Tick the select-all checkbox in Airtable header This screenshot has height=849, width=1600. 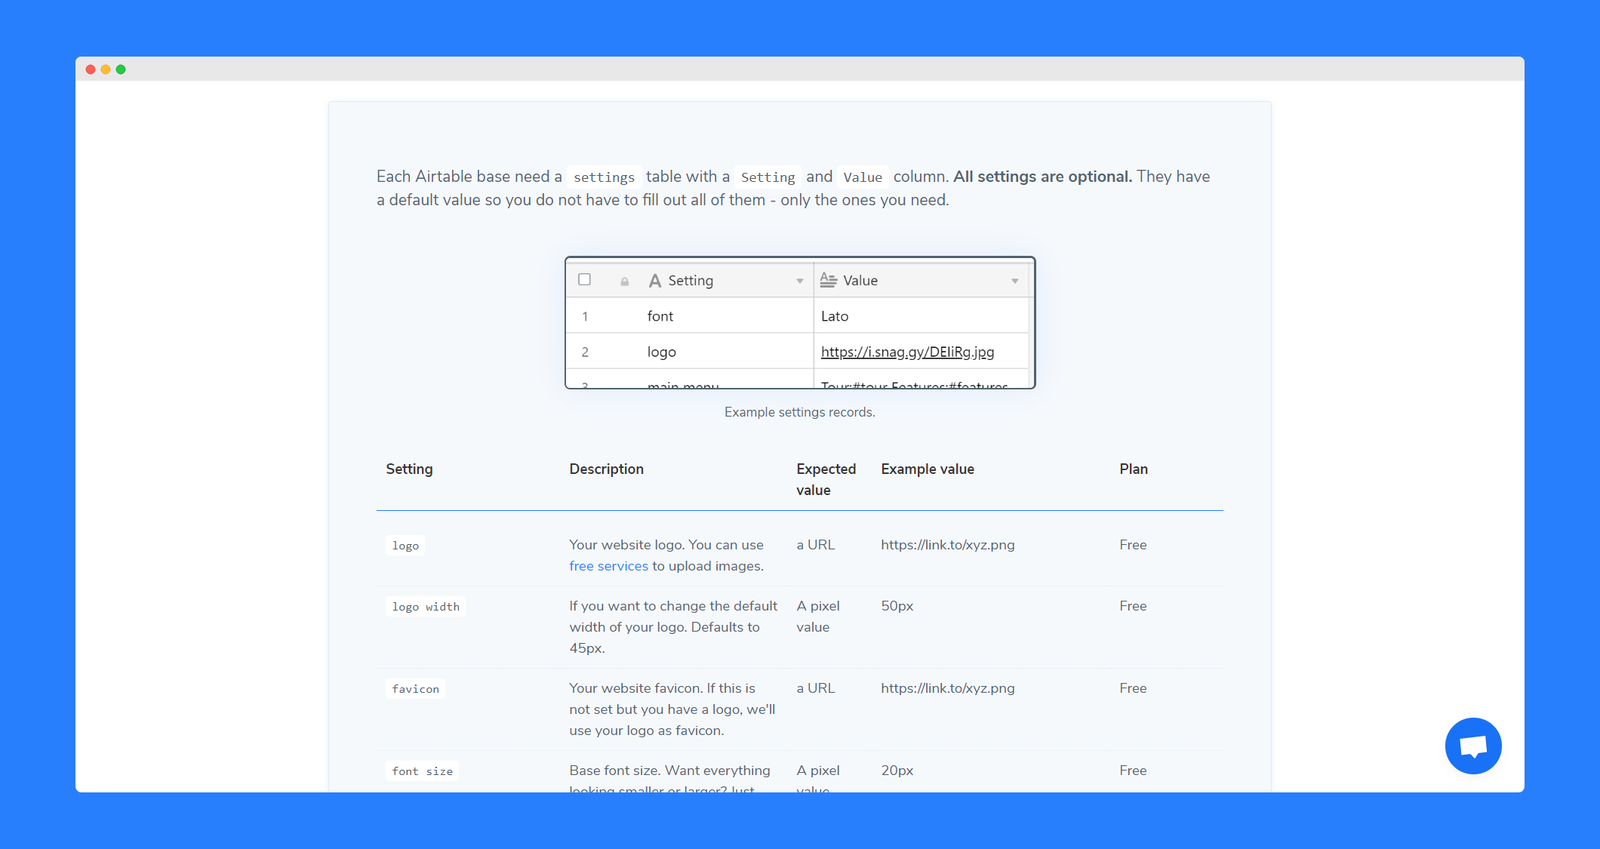click(x=585, y=280)
